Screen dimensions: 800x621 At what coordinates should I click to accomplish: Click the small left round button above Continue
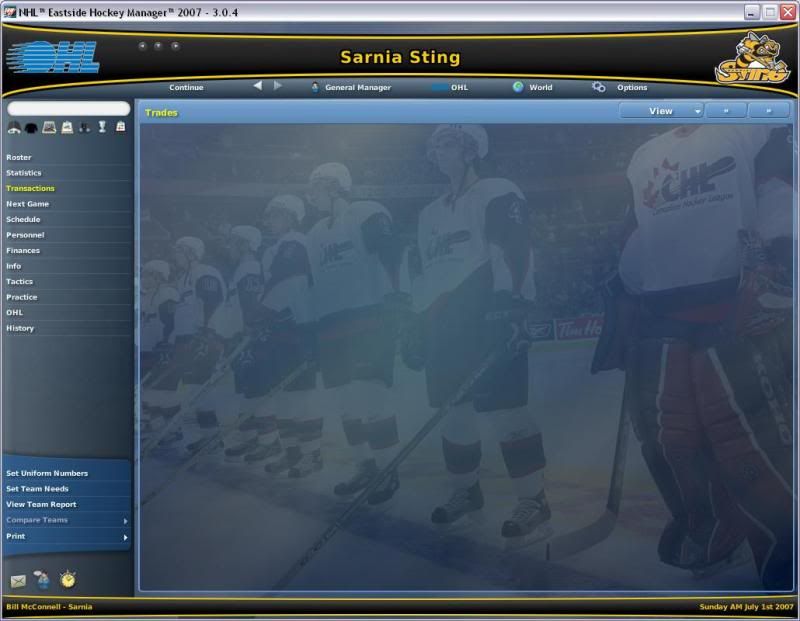point(142,46)
